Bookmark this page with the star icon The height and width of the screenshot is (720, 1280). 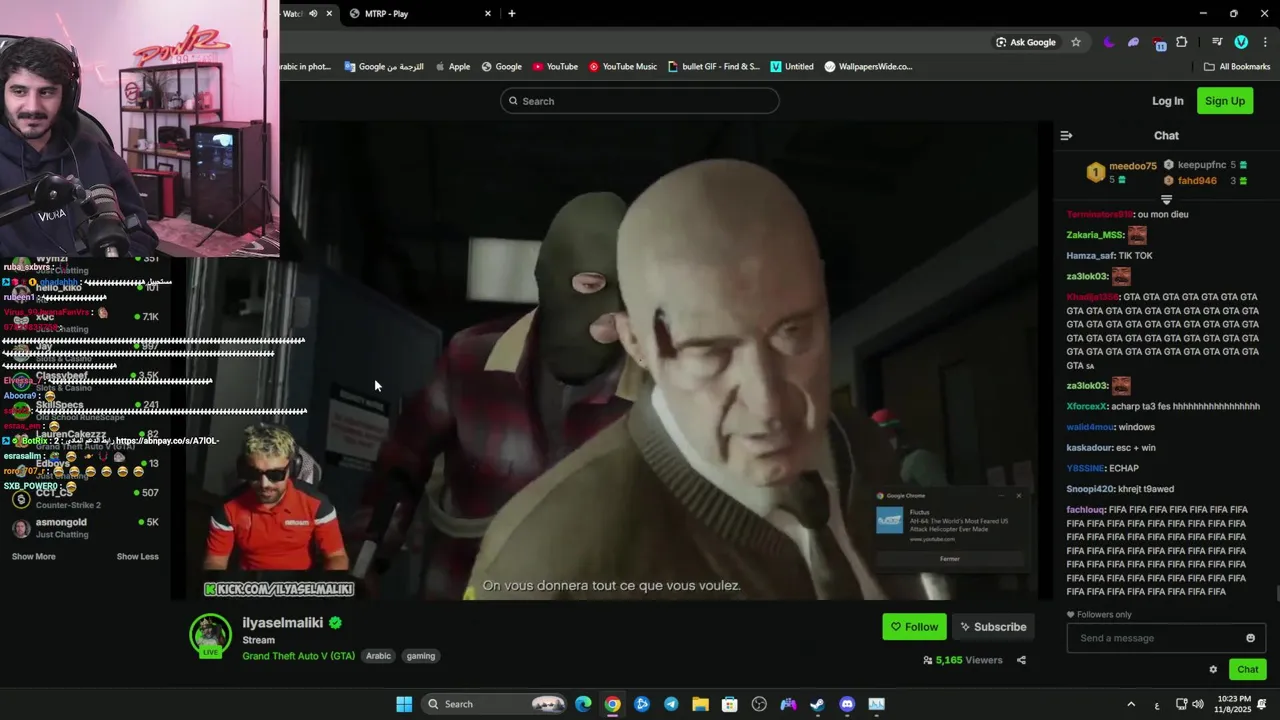[x=1076, y=42]
